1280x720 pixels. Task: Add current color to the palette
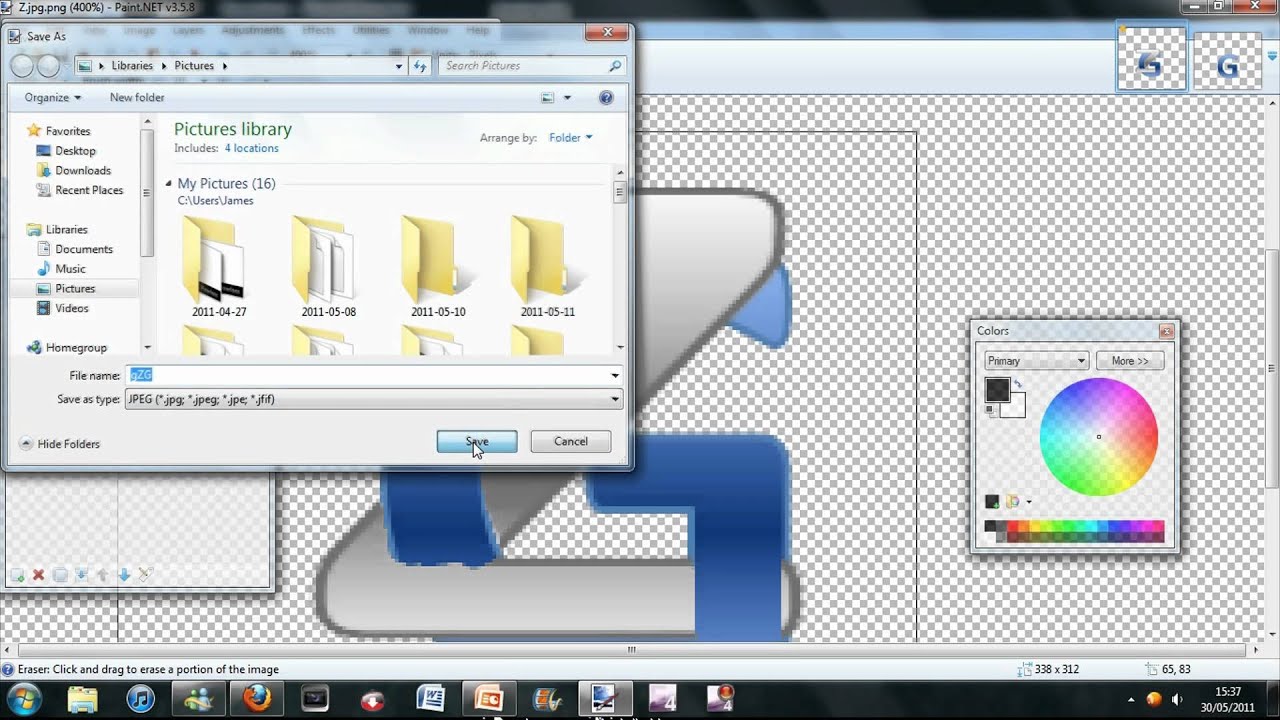pos(992,502)
